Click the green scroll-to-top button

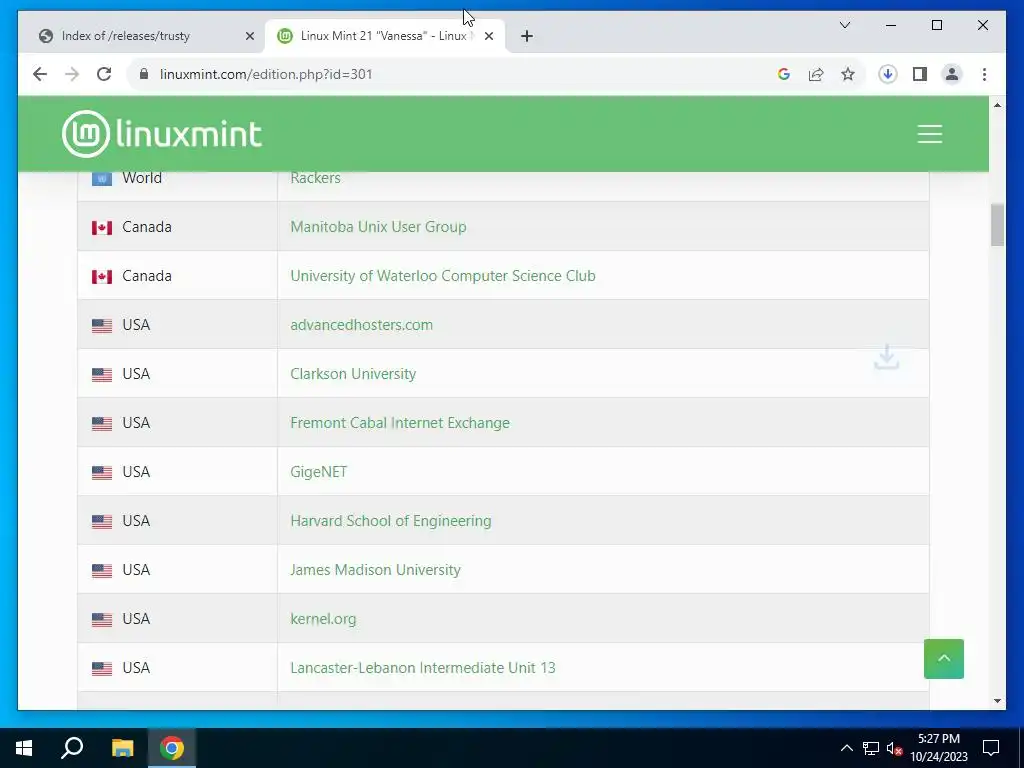pyautogui.click(x=944, y=658)
